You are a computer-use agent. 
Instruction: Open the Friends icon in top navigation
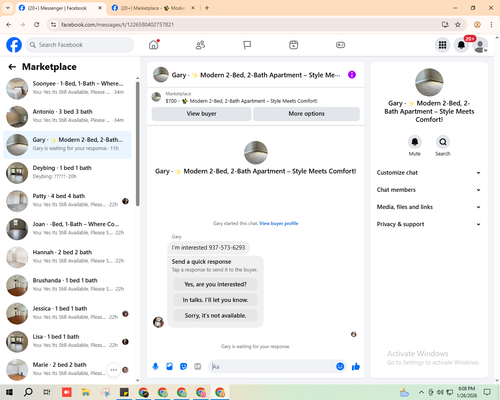tap(200, 45)
